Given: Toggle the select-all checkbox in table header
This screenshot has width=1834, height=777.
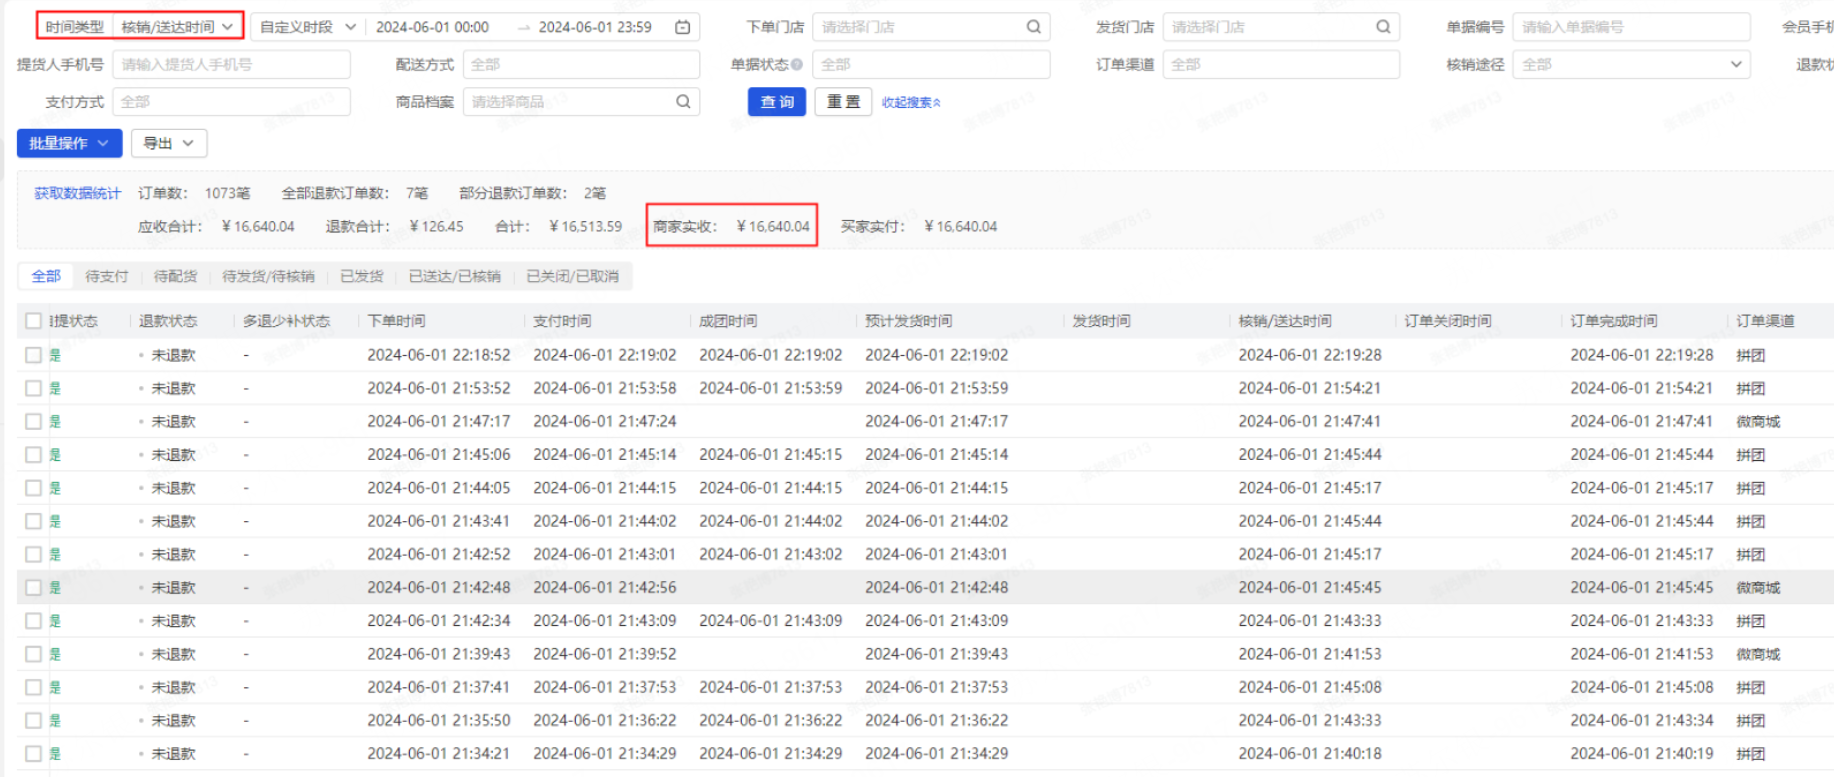Looking at the screenshot, I should coord(33,321).
